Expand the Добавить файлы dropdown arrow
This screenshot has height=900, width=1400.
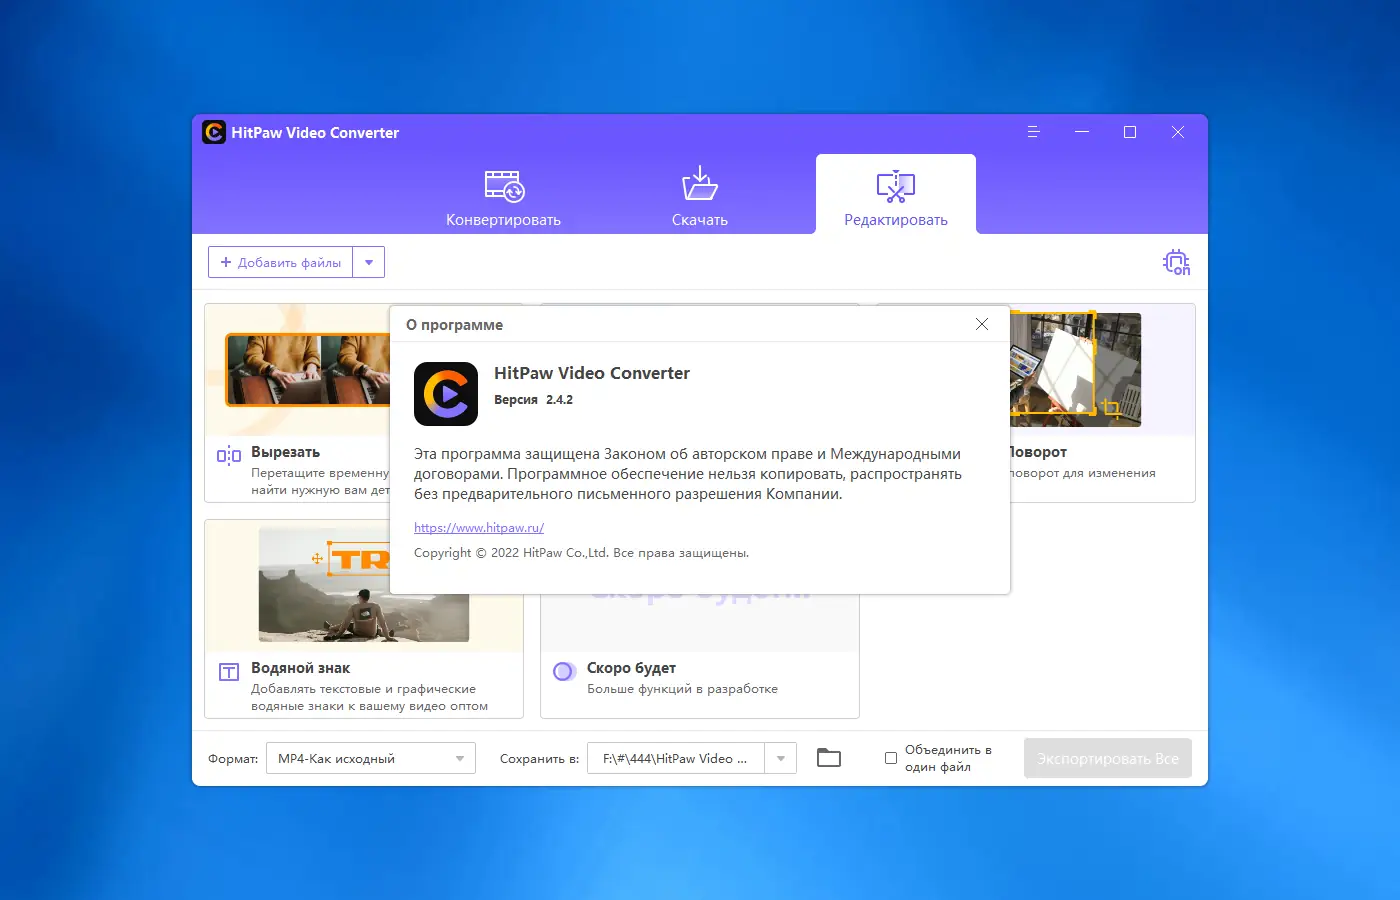pos(369,262)
